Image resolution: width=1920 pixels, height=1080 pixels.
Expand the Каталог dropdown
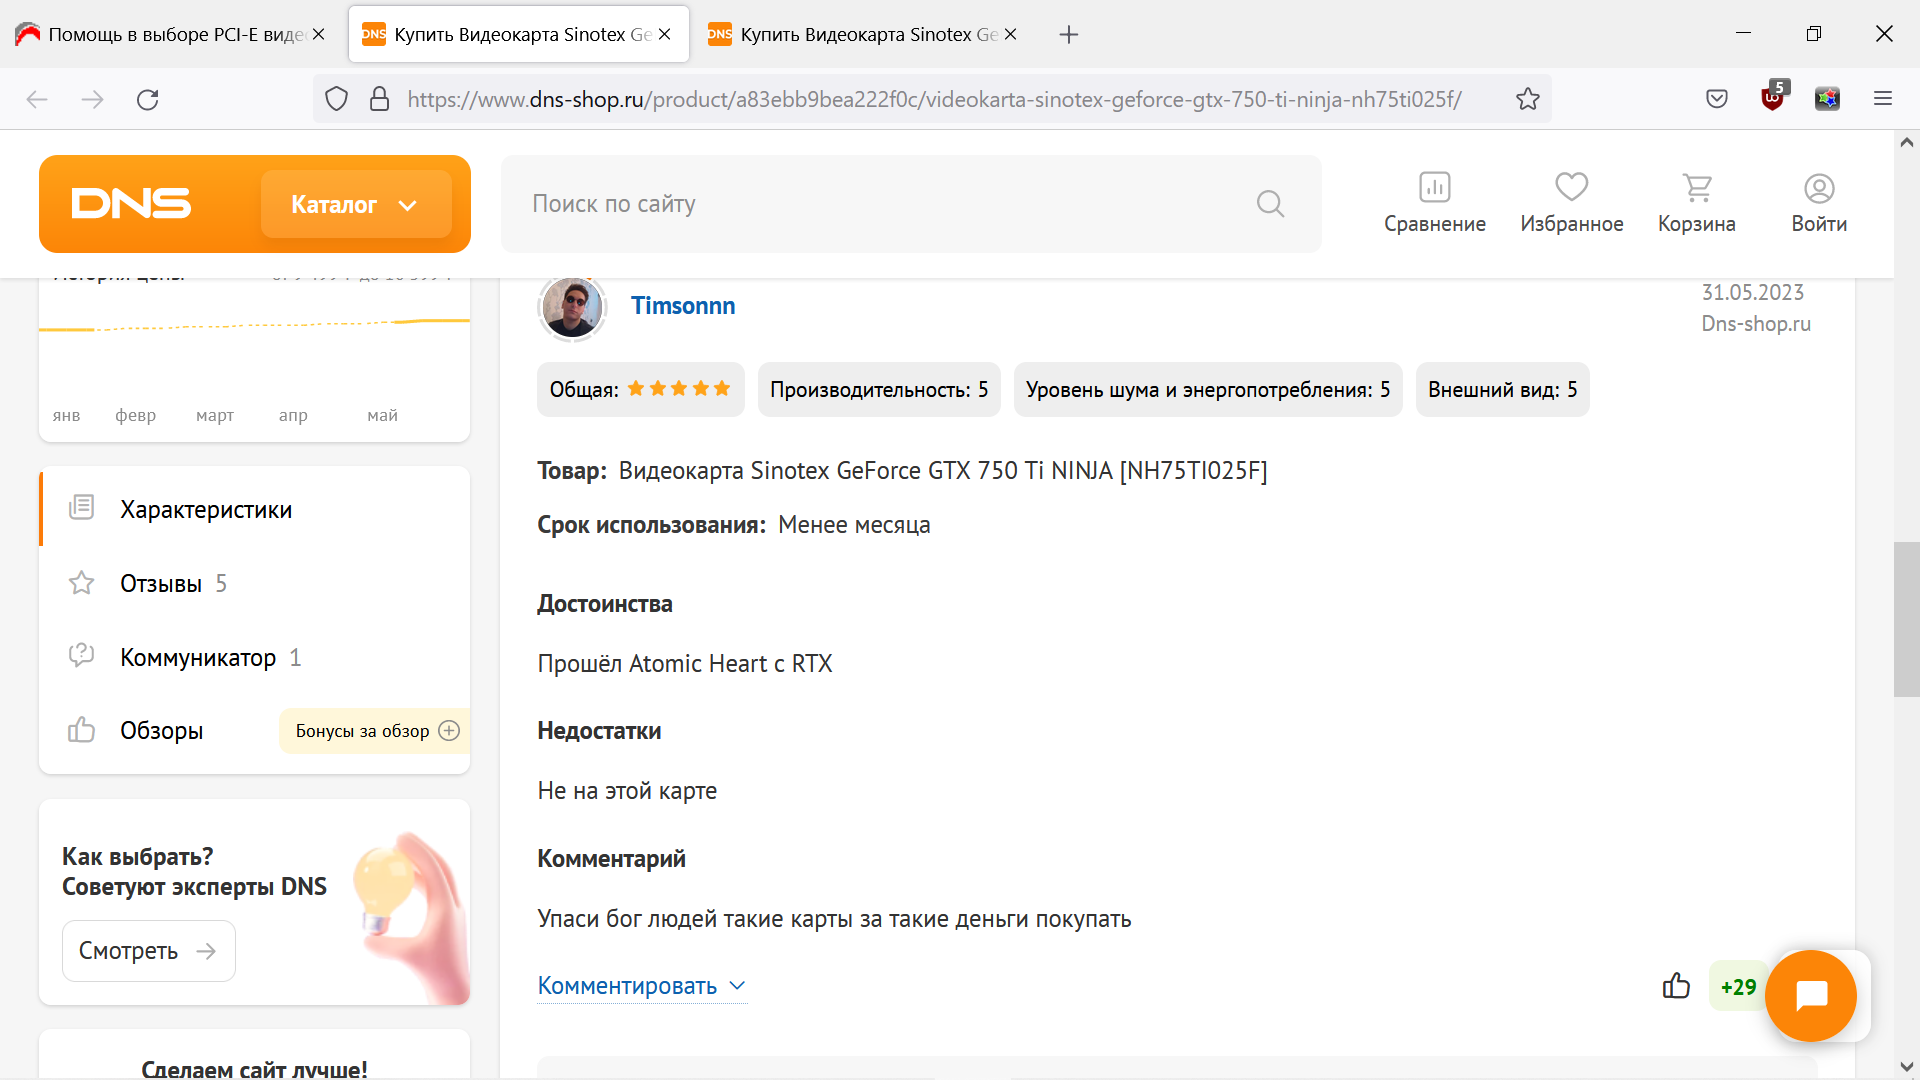(x=355, y=204)
